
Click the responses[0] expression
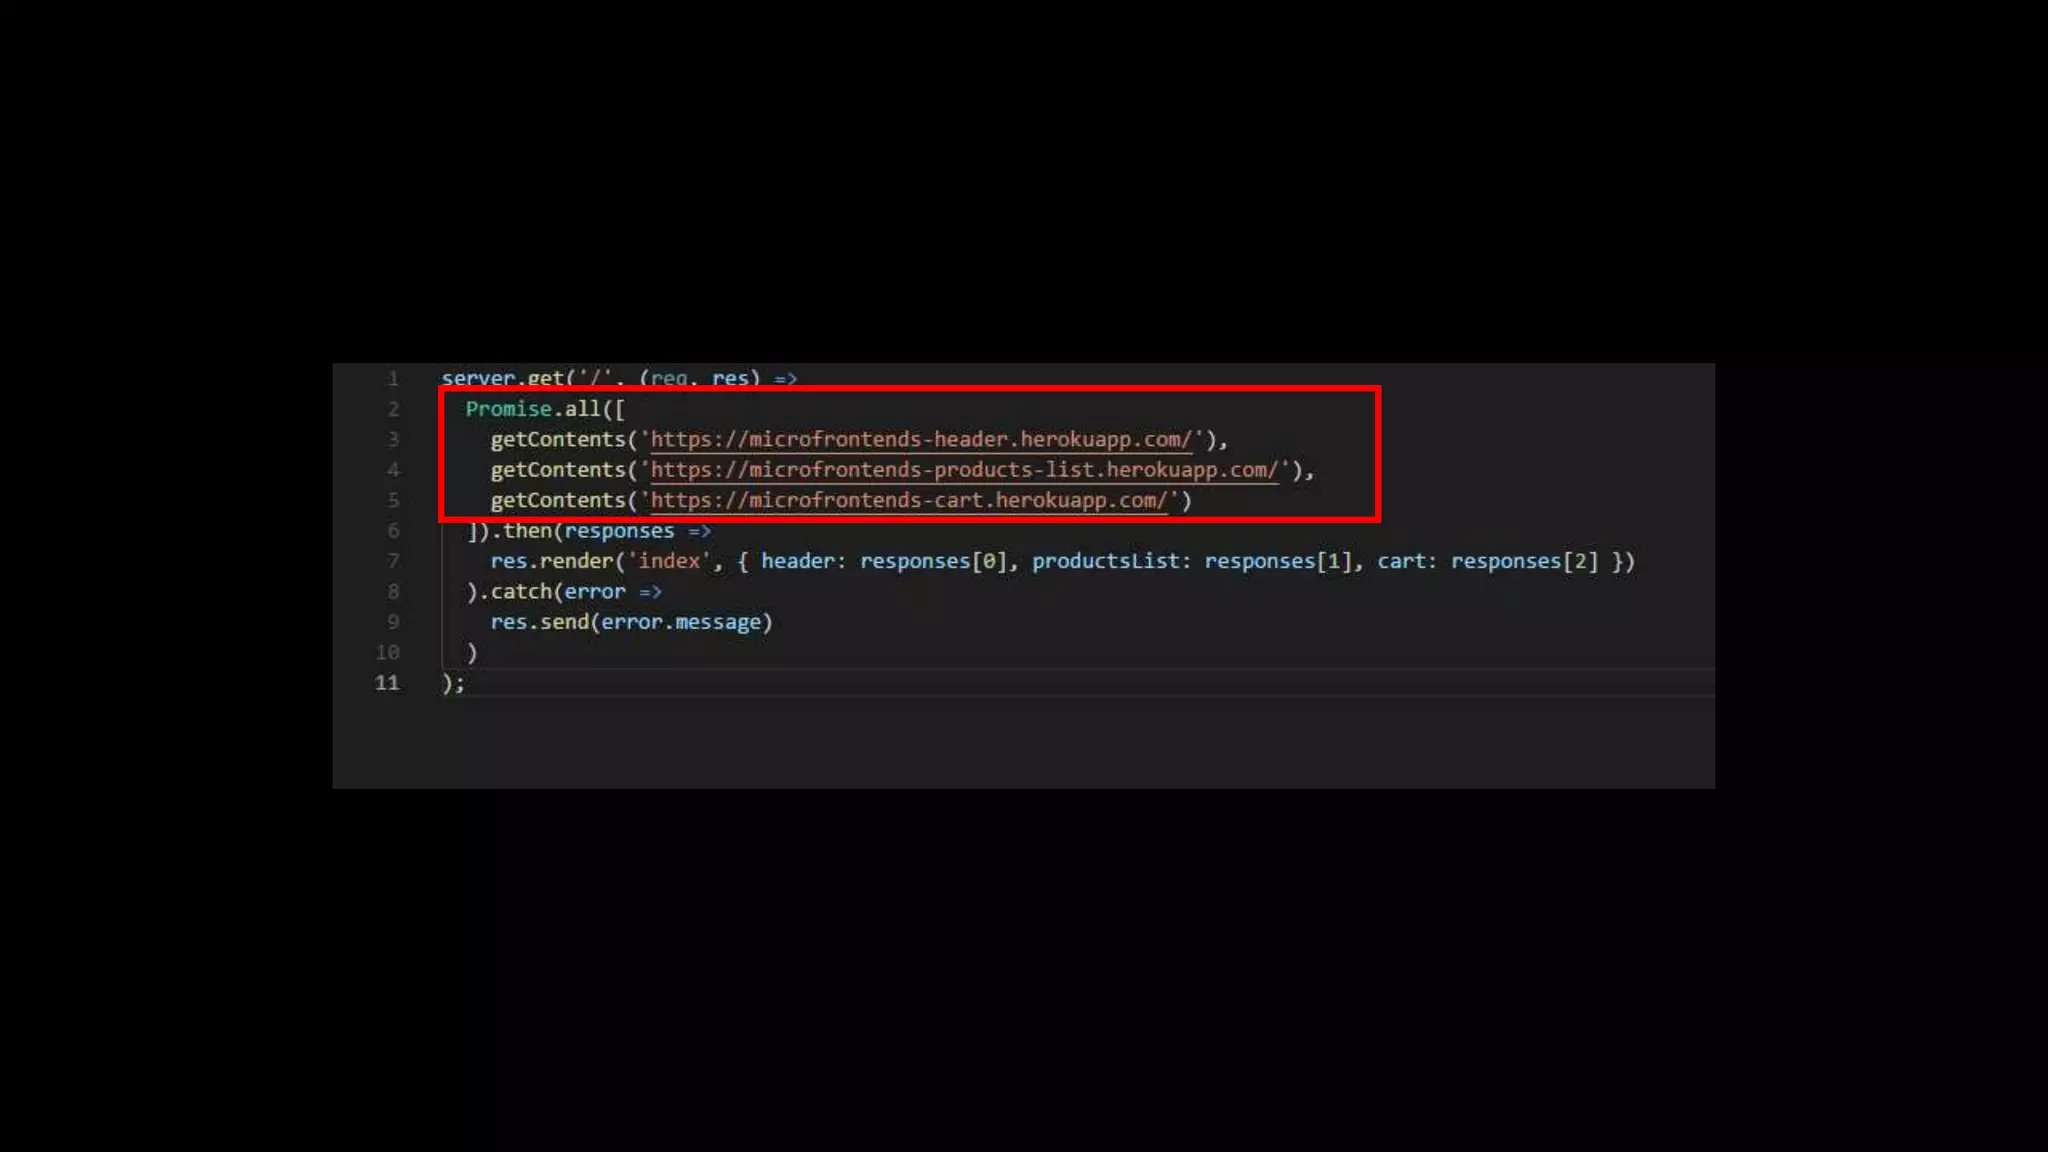[933, 561]
